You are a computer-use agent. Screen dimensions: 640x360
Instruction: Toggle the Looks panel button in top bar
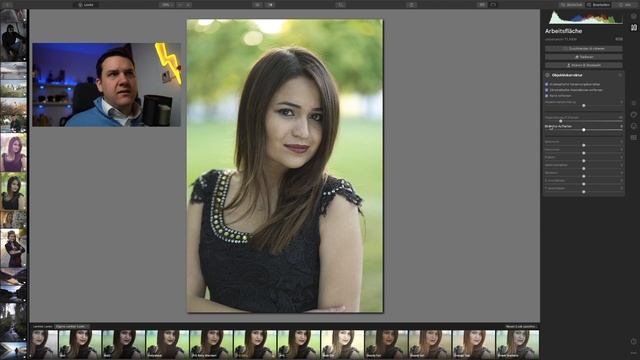pos(86,4)
